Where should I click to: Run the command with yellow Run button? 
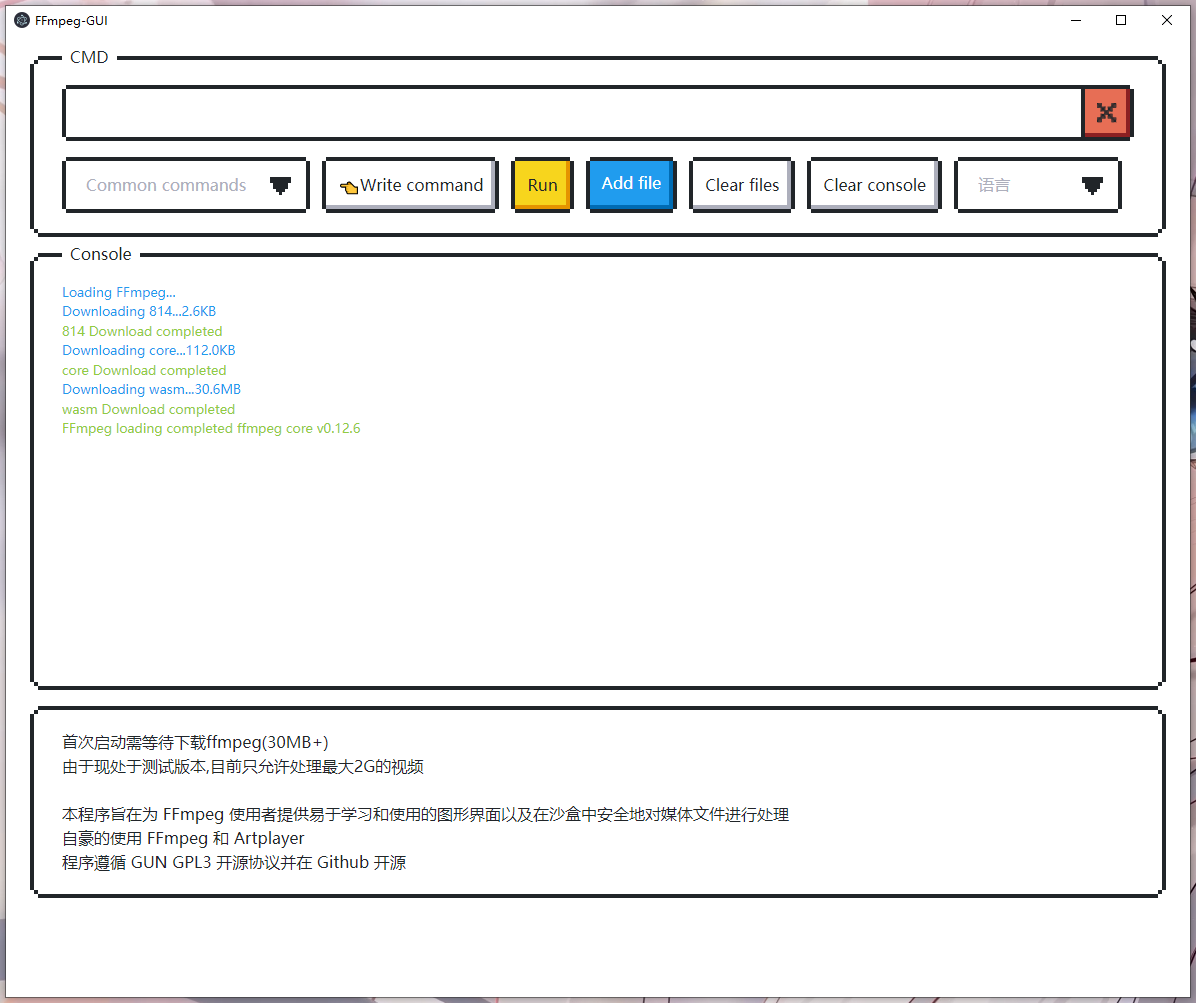click(x=542, y=185)
